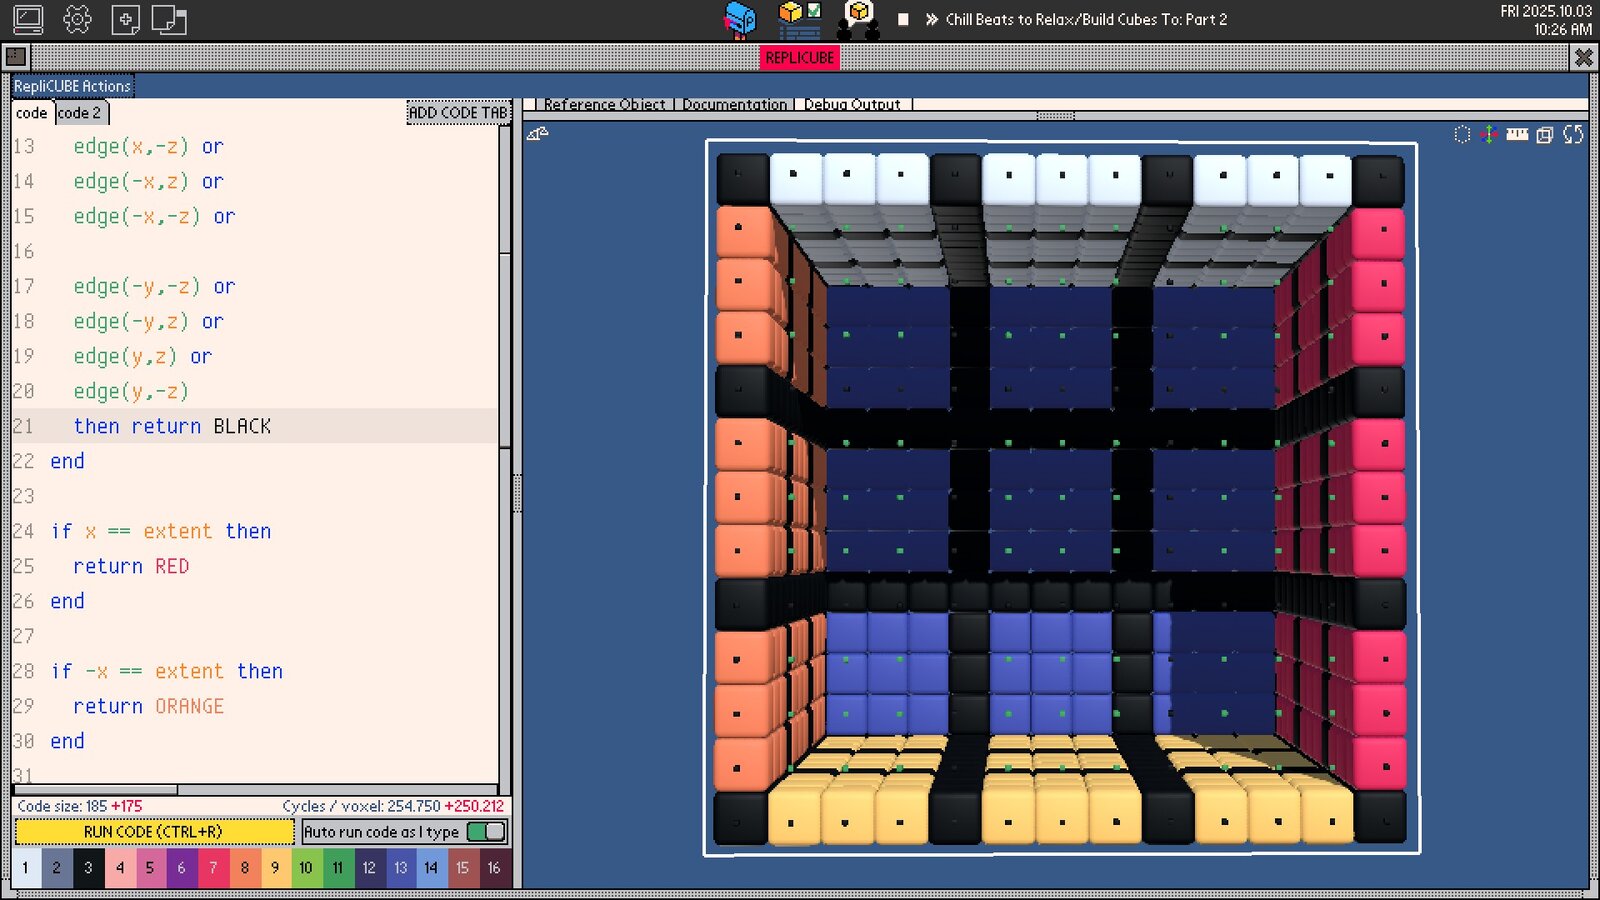Select color swatch 16 dark purple
Screen dimensions: 1600x900
494,868
